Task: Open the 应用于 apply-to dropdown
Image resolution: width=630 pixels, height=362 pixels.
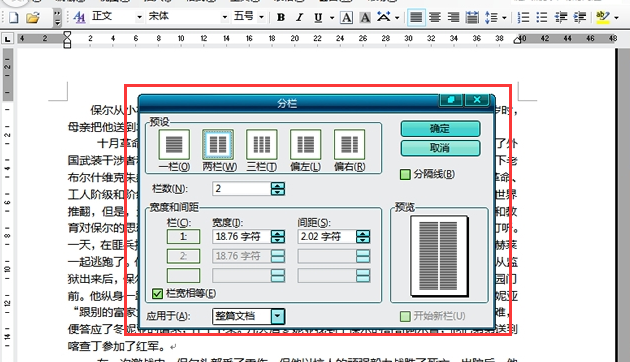Action: click(x=278, y=316)
